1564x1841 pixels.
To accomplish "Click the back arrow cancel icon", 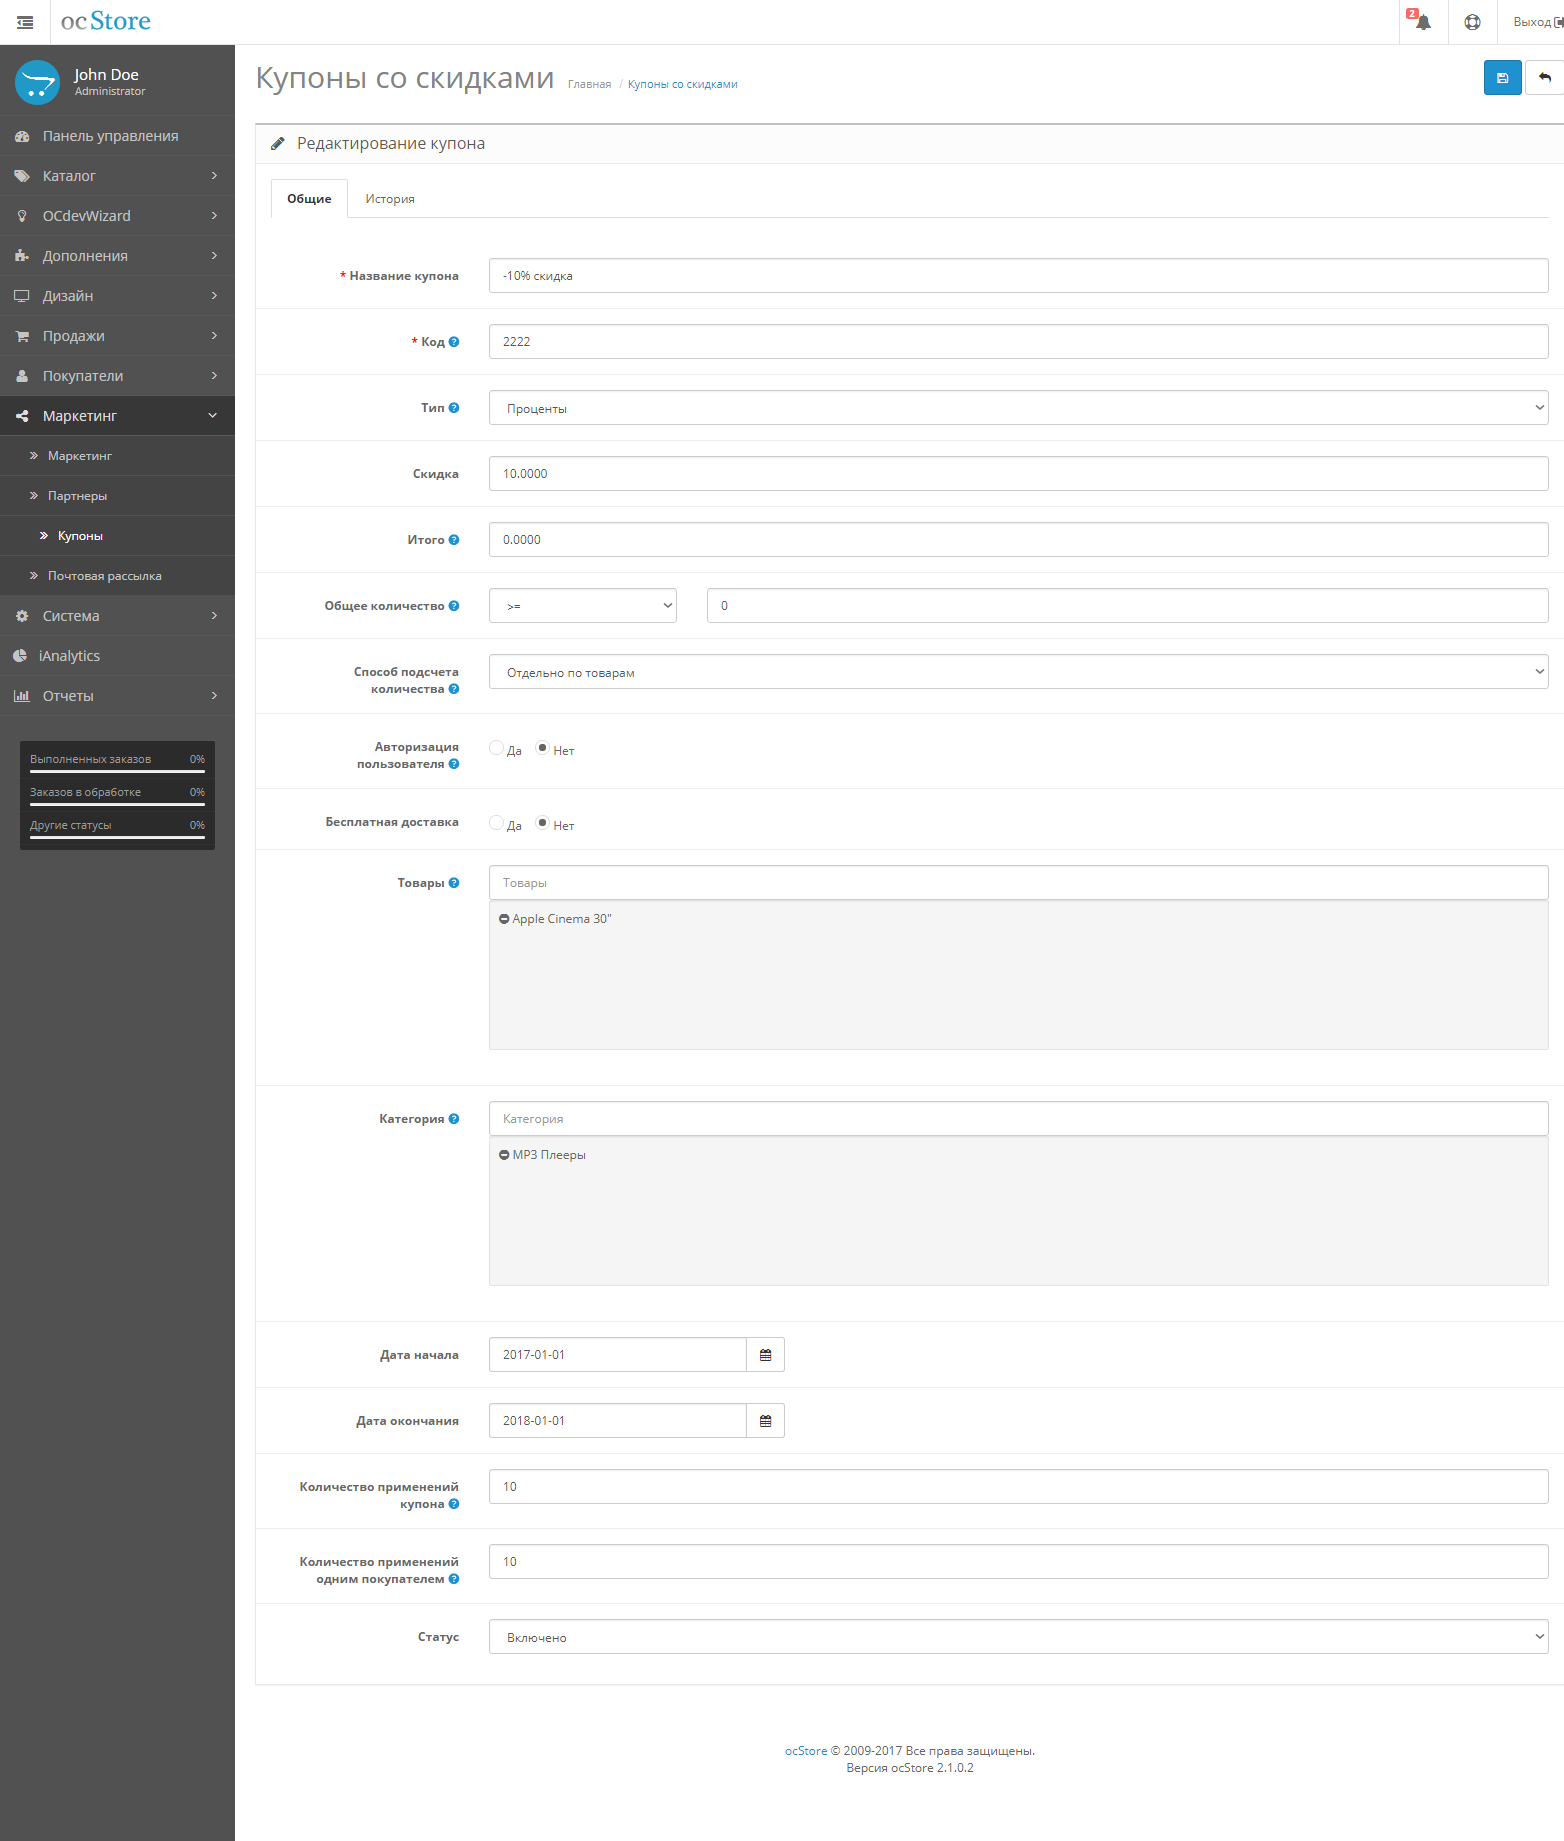I will pyautogui.click(x=1545, y=78).
